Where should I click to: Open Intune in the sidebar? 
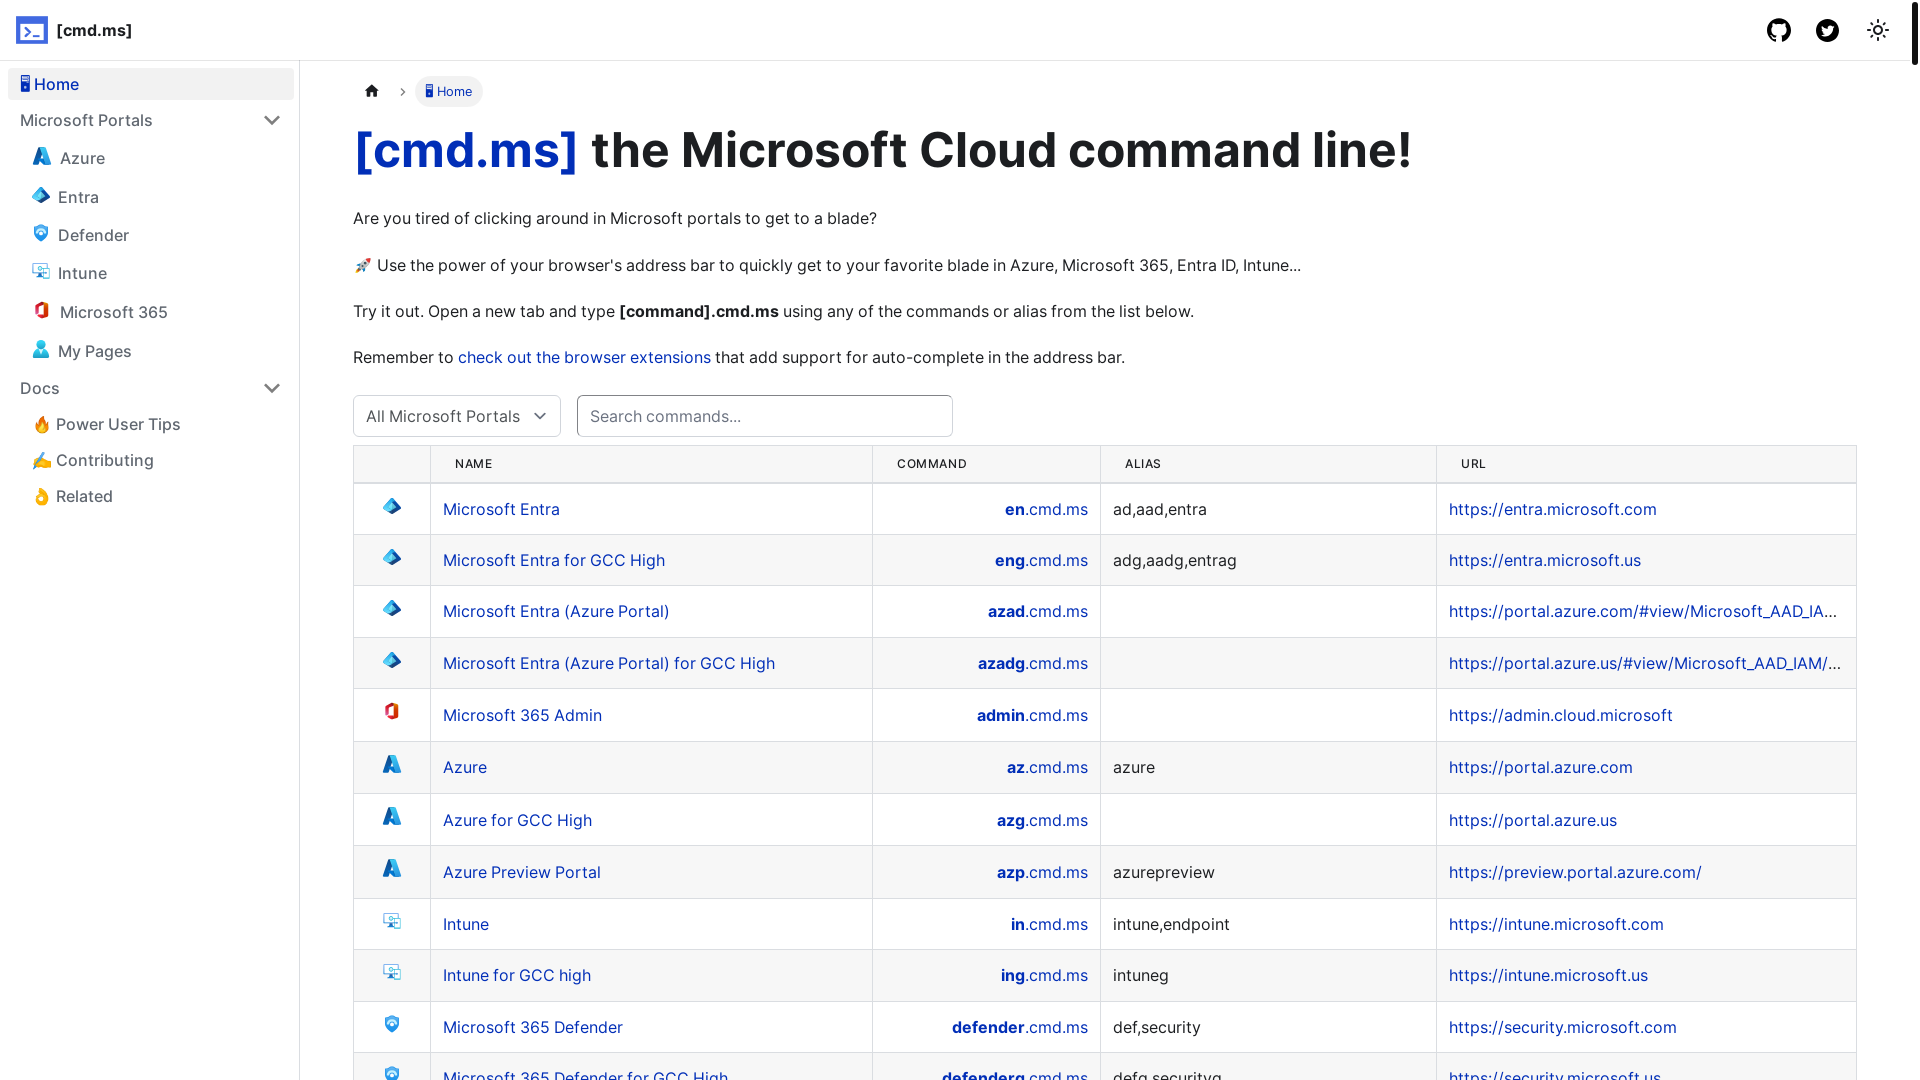(82, 273)
